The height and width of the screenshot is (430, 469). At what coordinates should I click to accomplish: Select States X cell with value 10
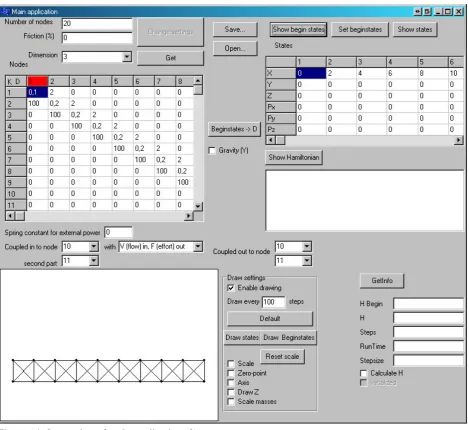point(456,73)
